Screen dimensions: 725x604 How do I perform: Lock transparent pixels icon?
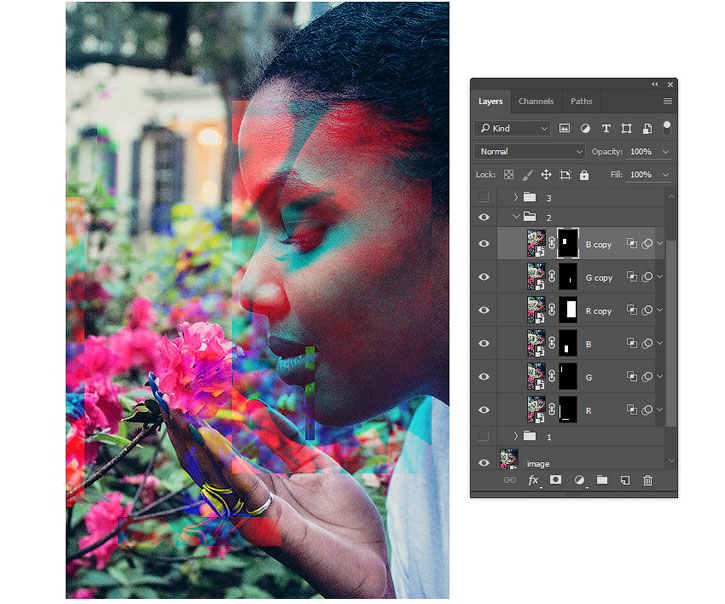[509, 174]
